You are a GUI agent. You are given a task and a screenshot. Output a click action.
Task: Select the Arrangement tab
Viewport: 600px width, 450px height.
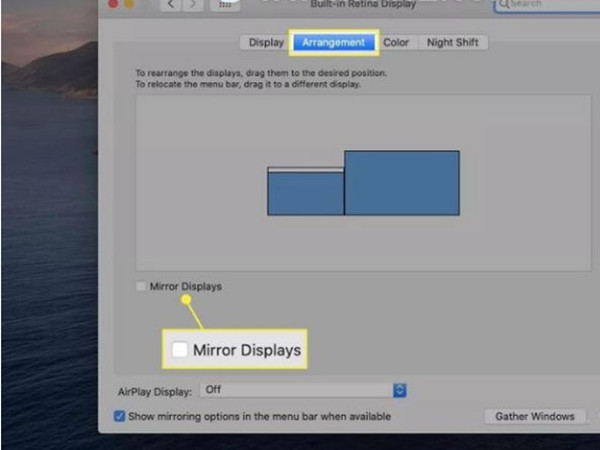[334, 42]
